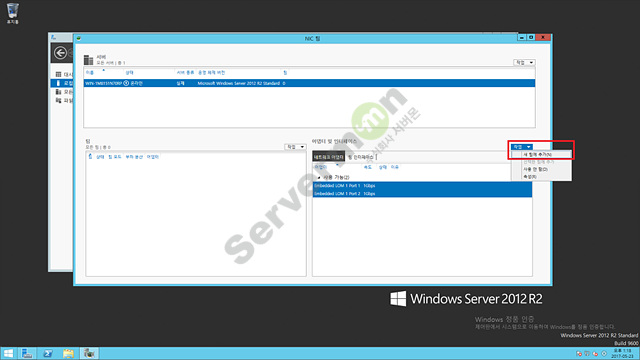640x360 pixels.
Task: Select the Embedded LOM 1 Port 1 adapter row
Action: pos(422,186)
